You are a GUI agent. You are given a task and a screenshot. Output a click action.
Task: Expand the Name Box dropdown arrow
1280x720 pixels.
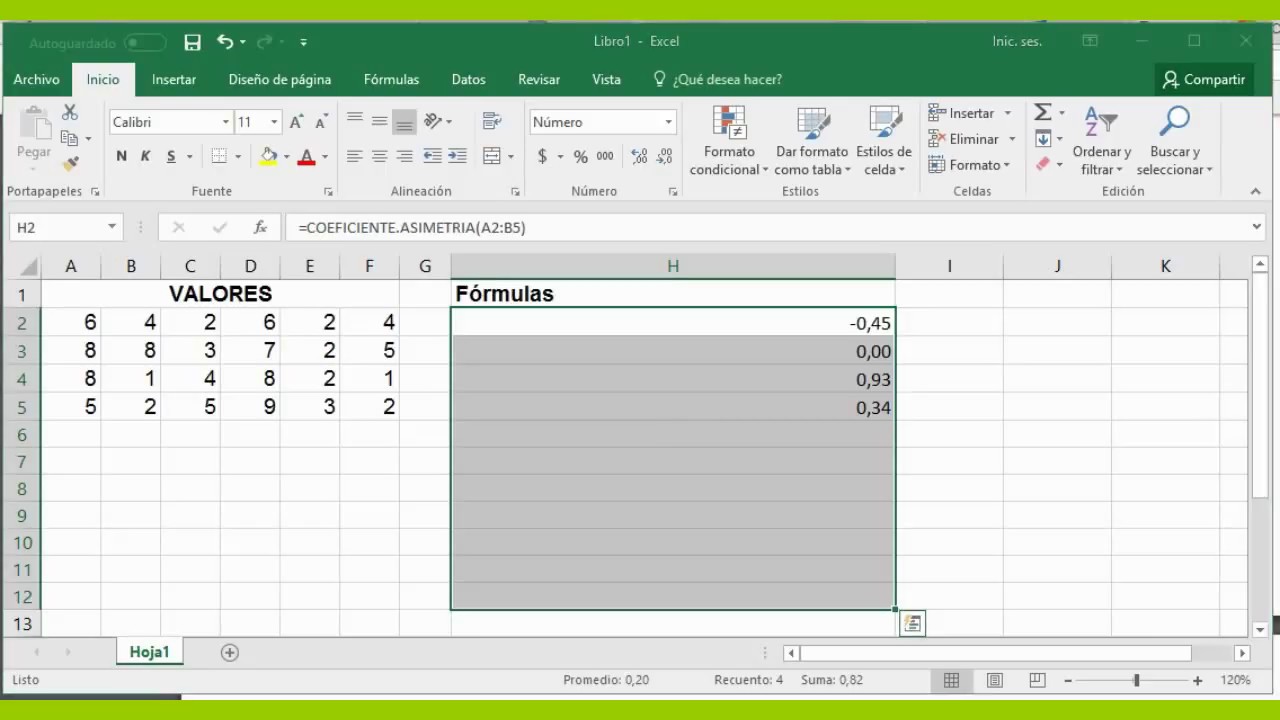tap(111, 227)
